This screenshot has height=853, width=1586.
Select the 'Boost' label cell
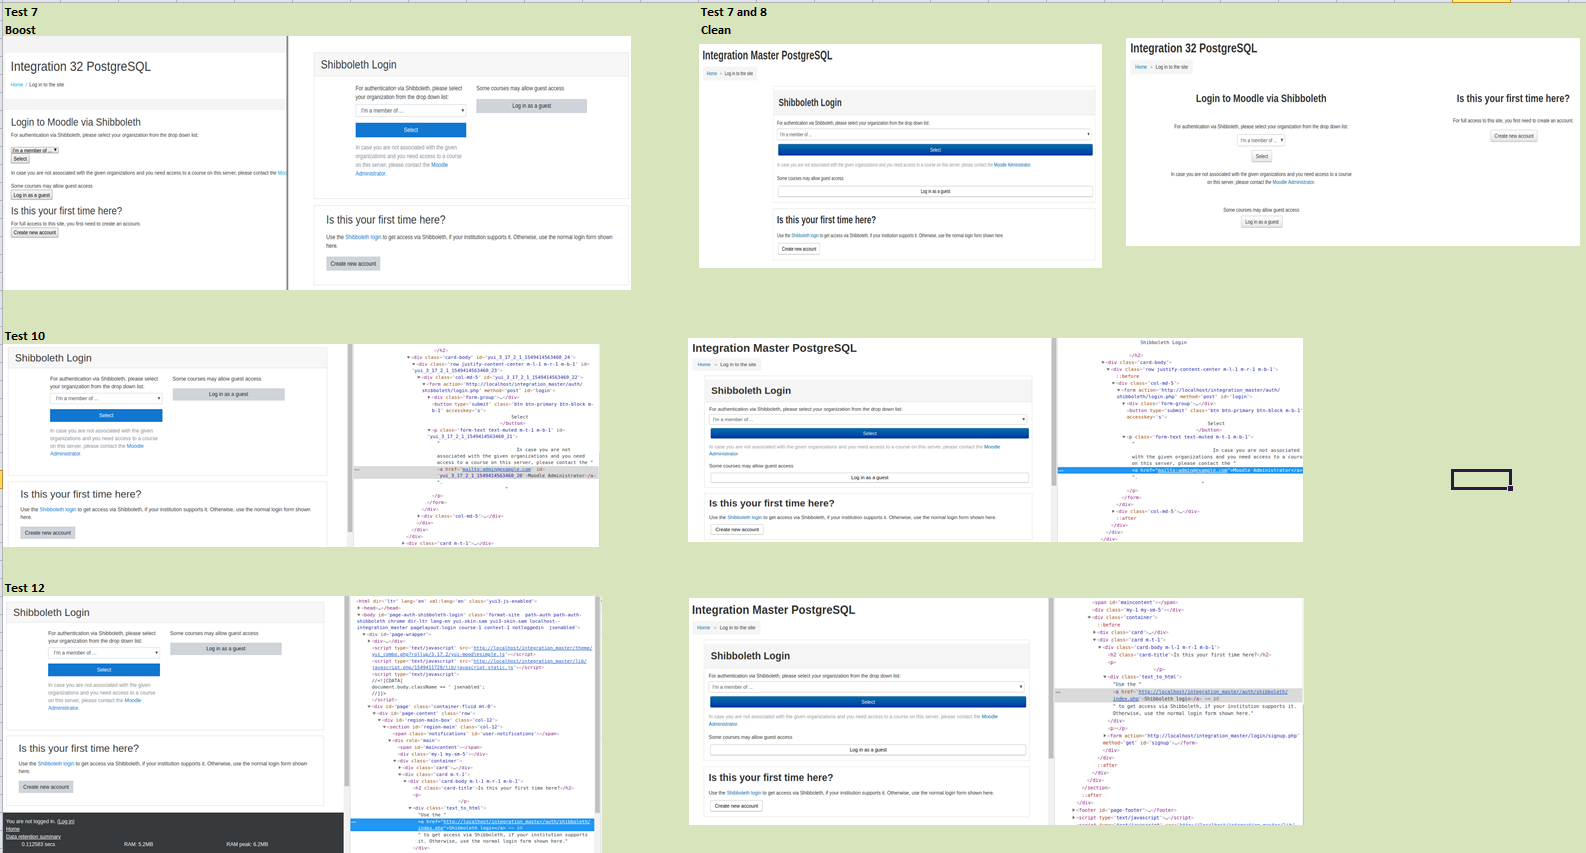click(20, 30)
